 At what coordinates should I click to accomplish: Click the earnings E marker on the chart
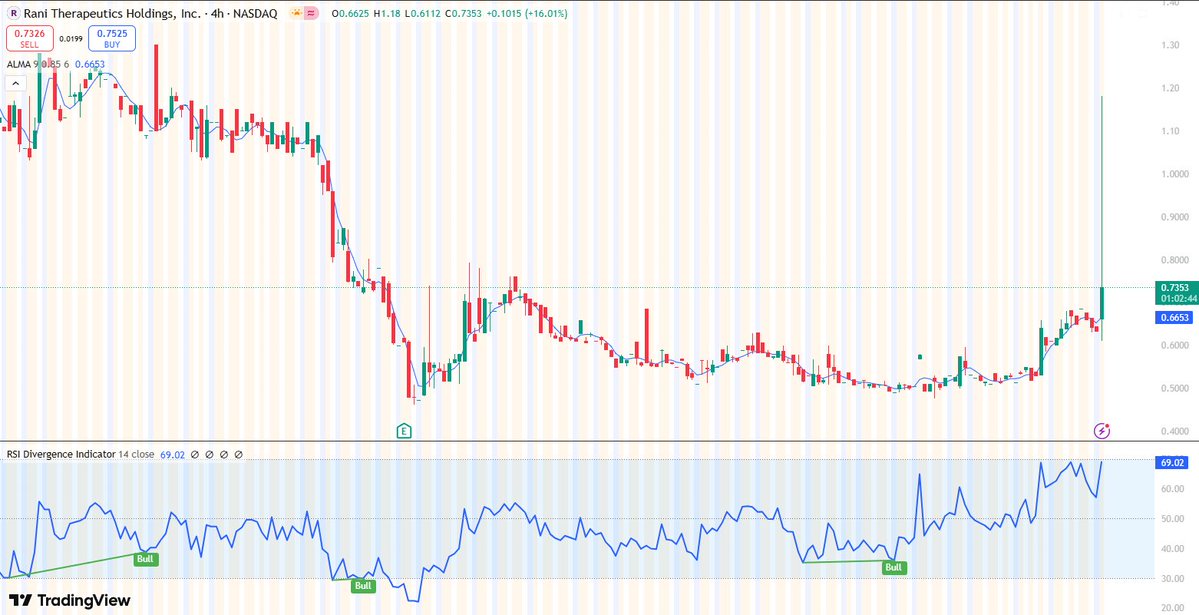click(404, 431)
